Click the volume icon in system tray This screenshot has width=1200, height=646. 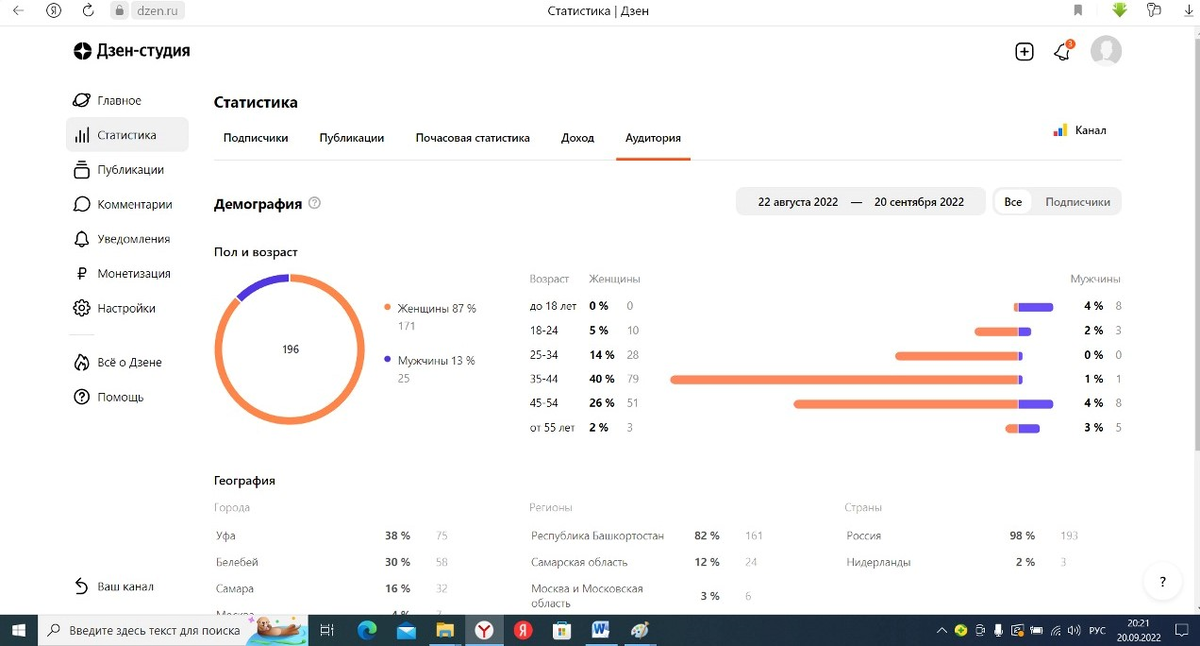point(1073,631)
